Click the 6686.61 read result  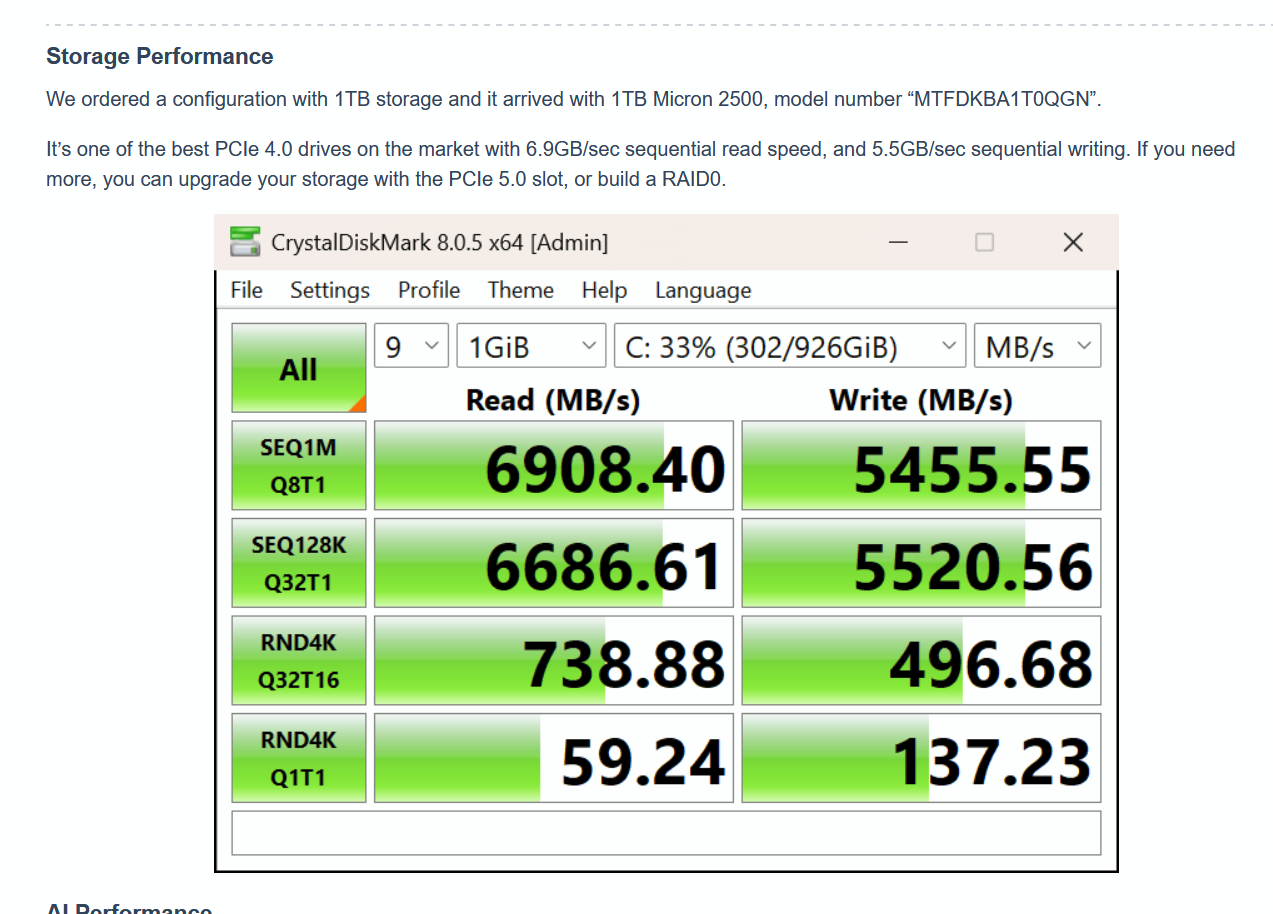(x=554, y=563)
